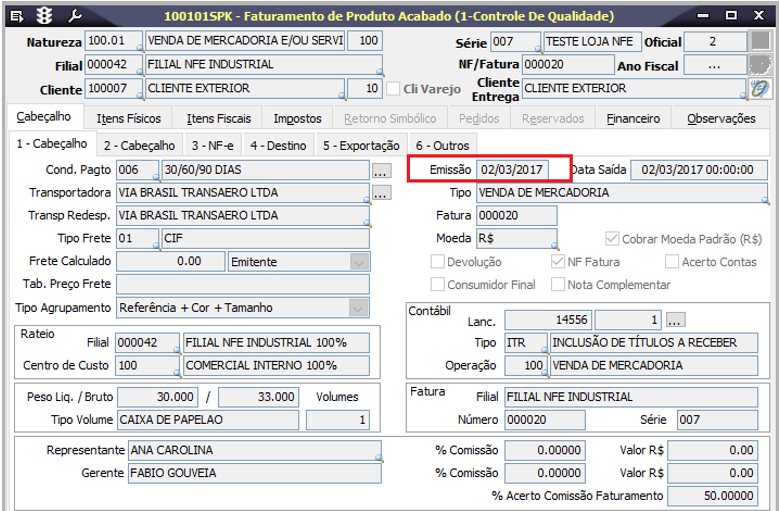Click the ellipsis button beside Cond. Pagto
Image resolution: width=780 pixels, height=511 pixels.
[381, 170]
